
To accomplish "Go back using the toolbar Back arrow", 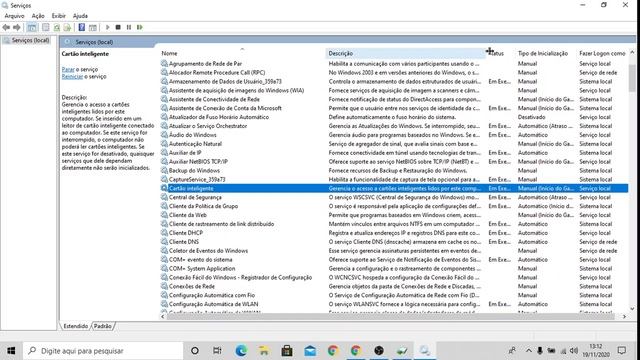I will coord(6,27).
